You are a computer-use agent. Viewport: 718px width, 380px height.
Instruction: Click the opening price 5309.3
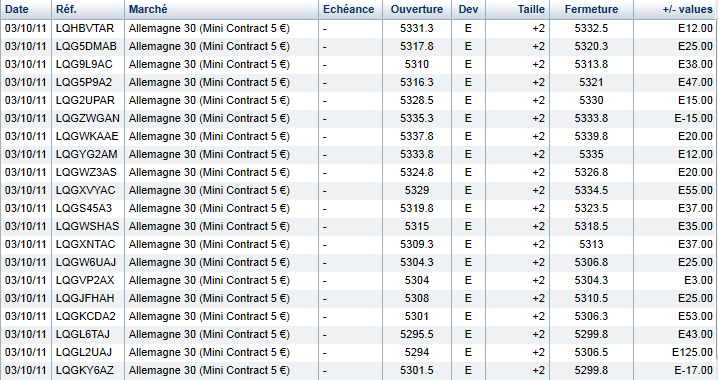pos(417,244)
